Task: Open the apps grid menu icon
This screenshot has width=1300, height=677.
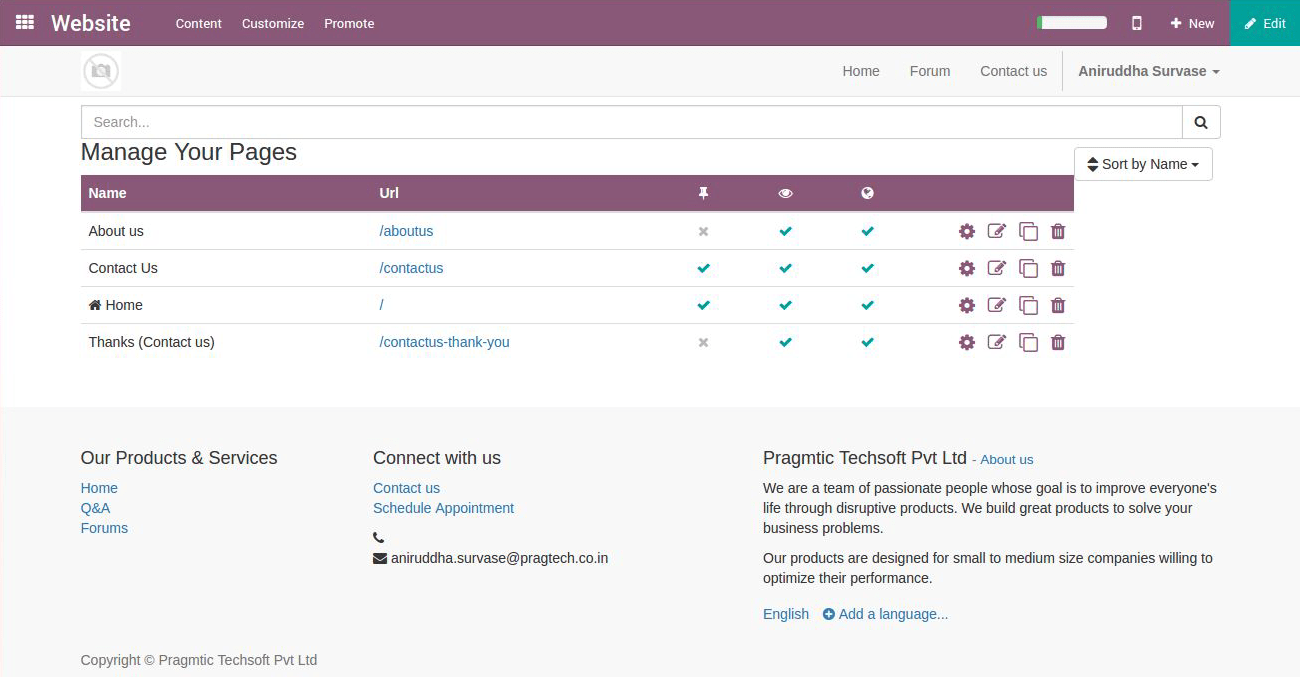Action: (x=25, y=22)
